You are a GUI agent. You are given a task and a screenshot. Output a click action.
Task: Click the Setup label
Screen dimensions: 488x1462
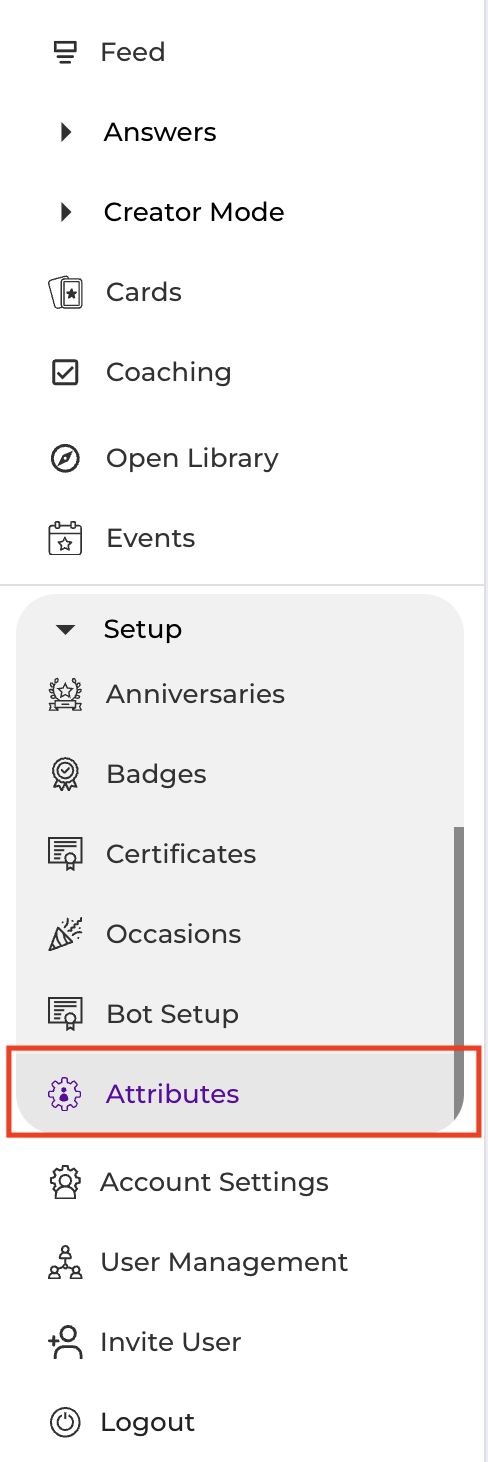coord(143,629)
